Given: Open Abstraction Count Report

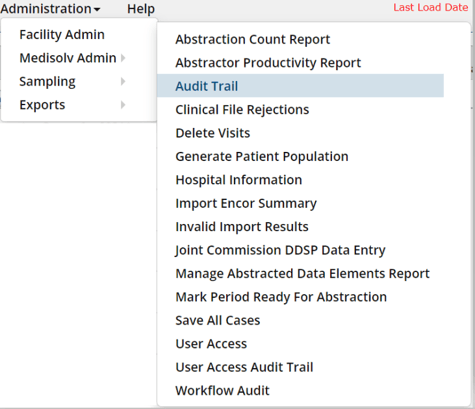Looking at the screenshot, I should pyautogui.click(x=253, y=39).
